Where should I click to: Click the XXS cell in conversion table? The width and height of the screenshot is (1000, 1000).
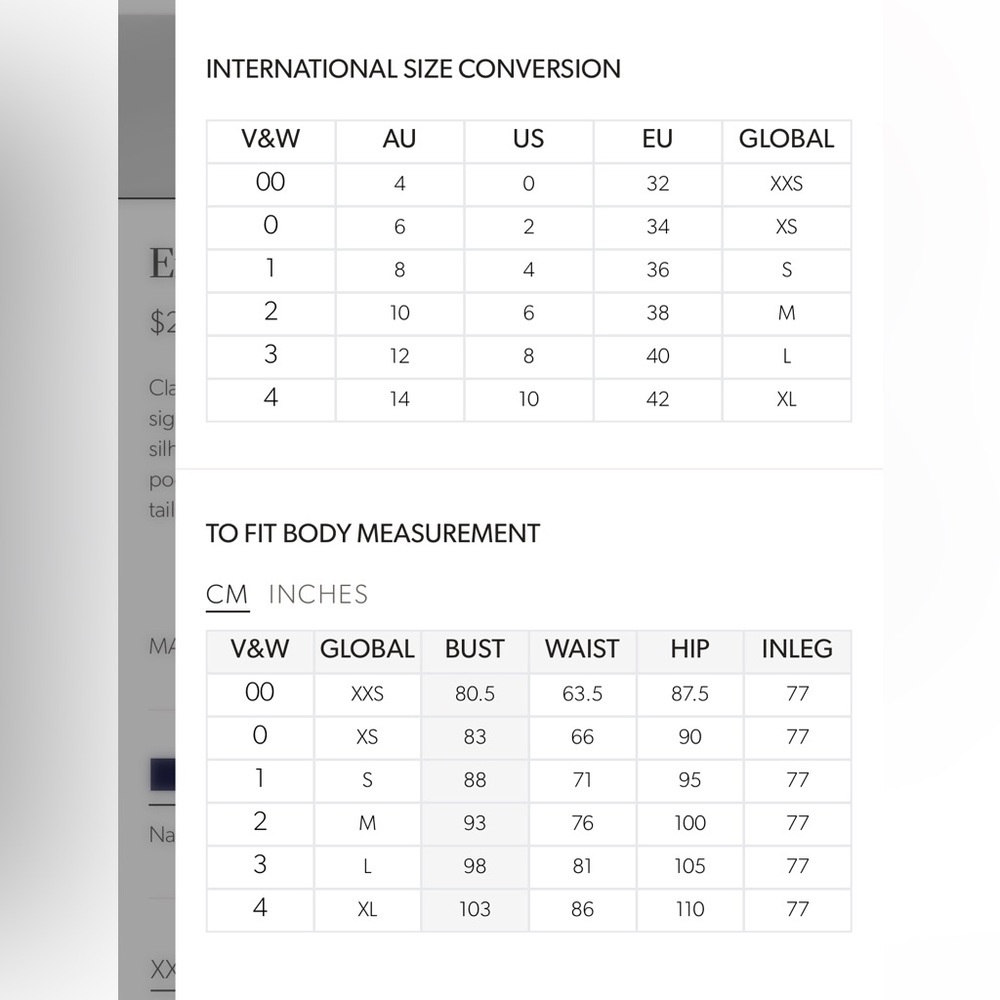(786, 184)
